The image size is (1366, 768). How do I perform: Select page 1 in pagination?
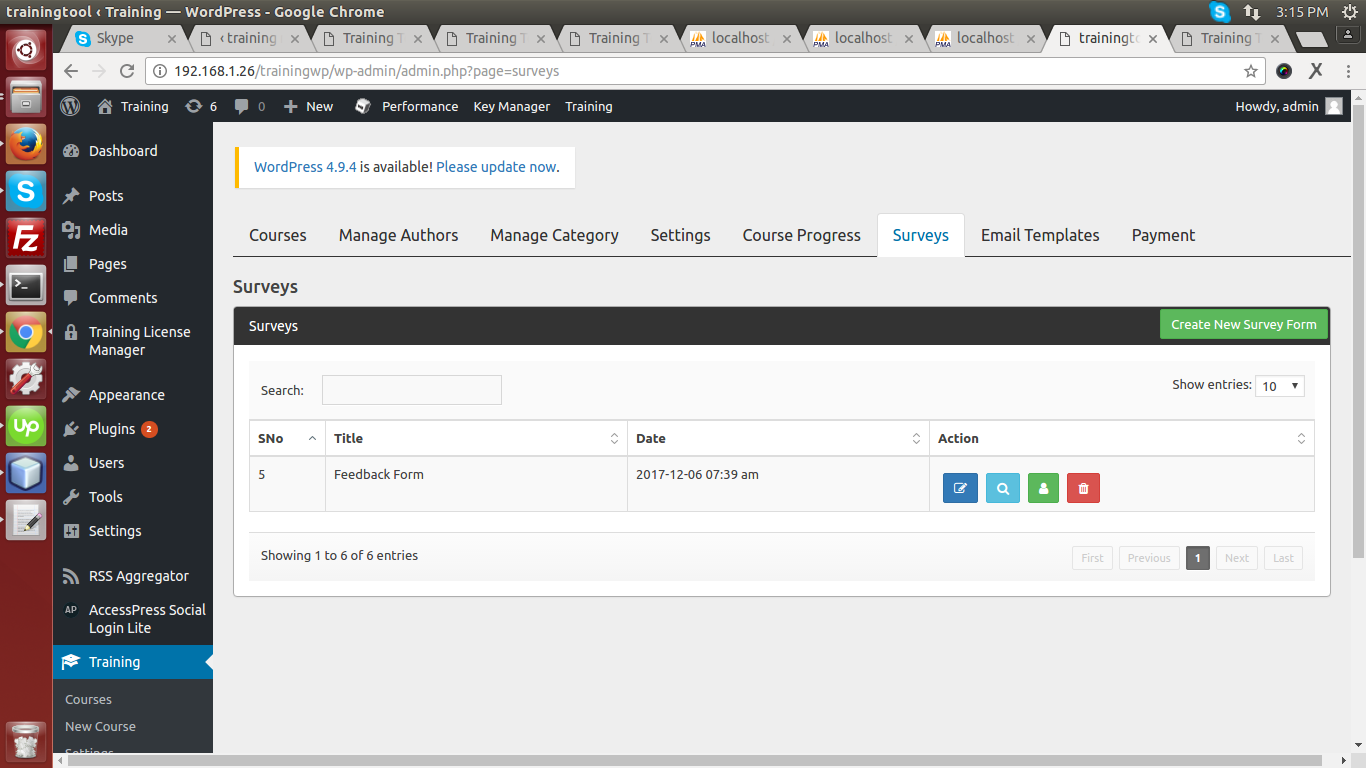pyautogui.click(x=1198, y=558)
